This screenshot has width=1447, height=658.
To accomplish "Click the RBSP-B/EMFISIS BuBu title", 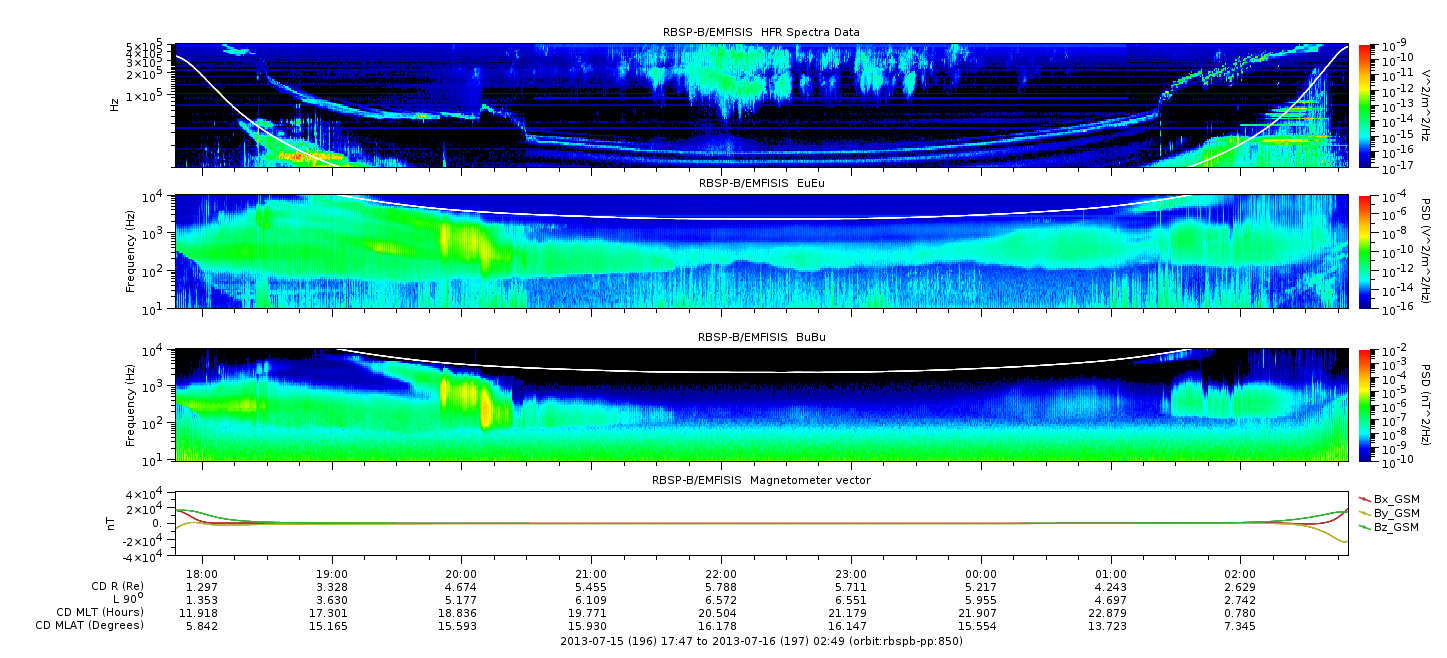I will coord(761,338).
